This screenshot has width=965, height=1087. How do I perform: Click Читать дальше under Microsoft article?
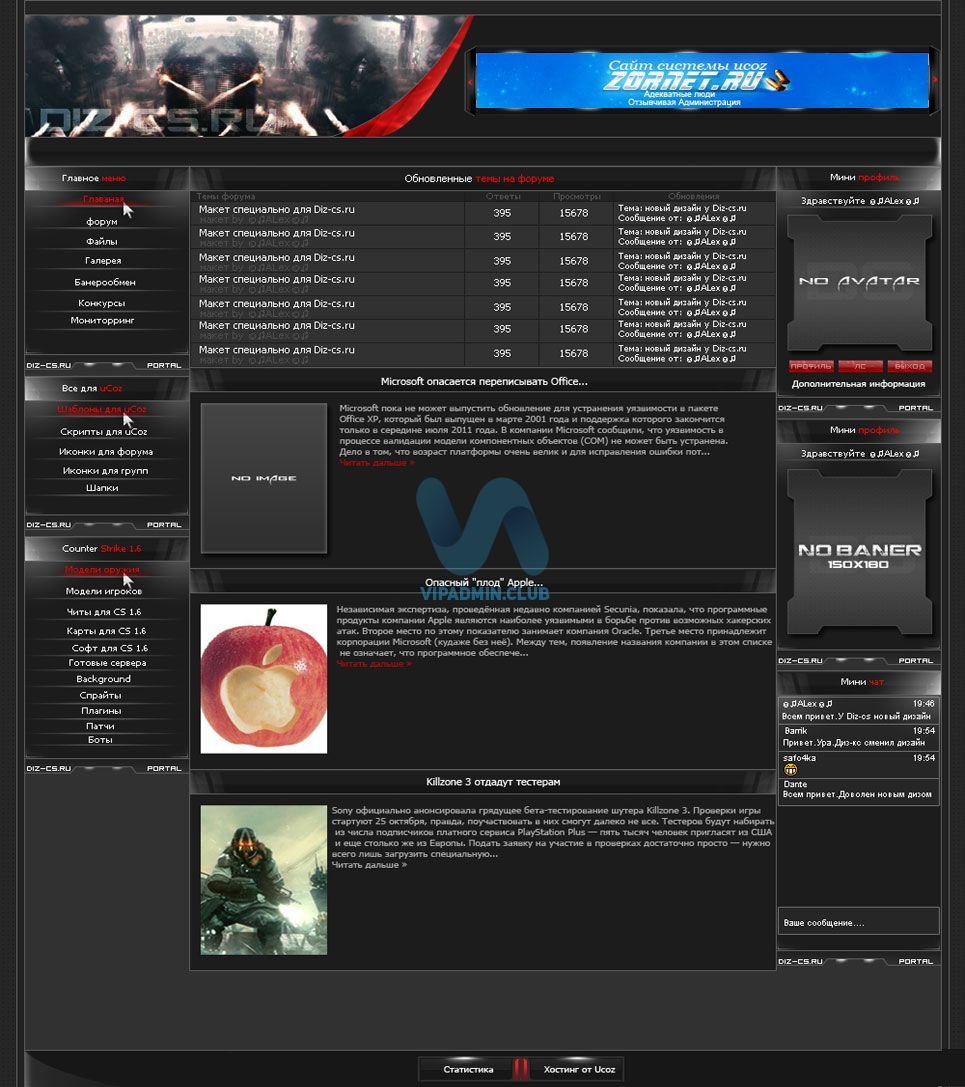376,462
